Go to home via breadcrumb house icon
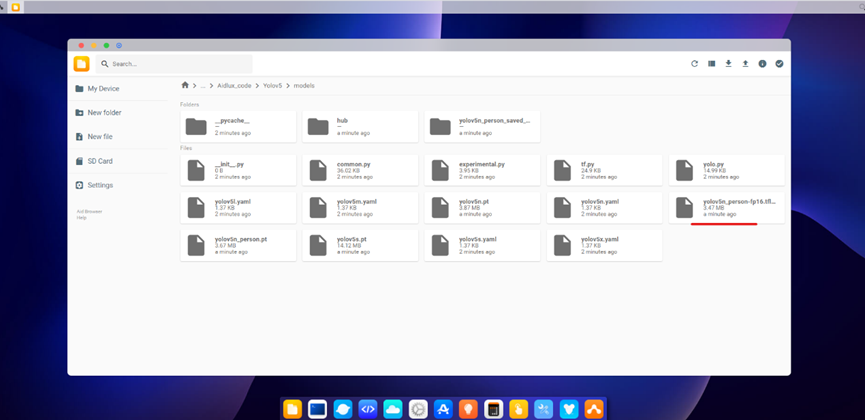The image size is (865, 420). [185, 86]
